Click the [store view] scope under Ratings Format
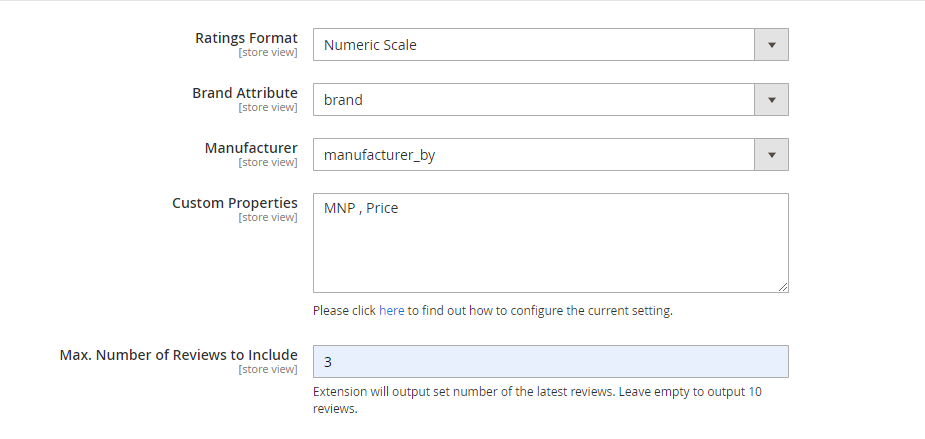The image size is (925, 439). (268, 53)
